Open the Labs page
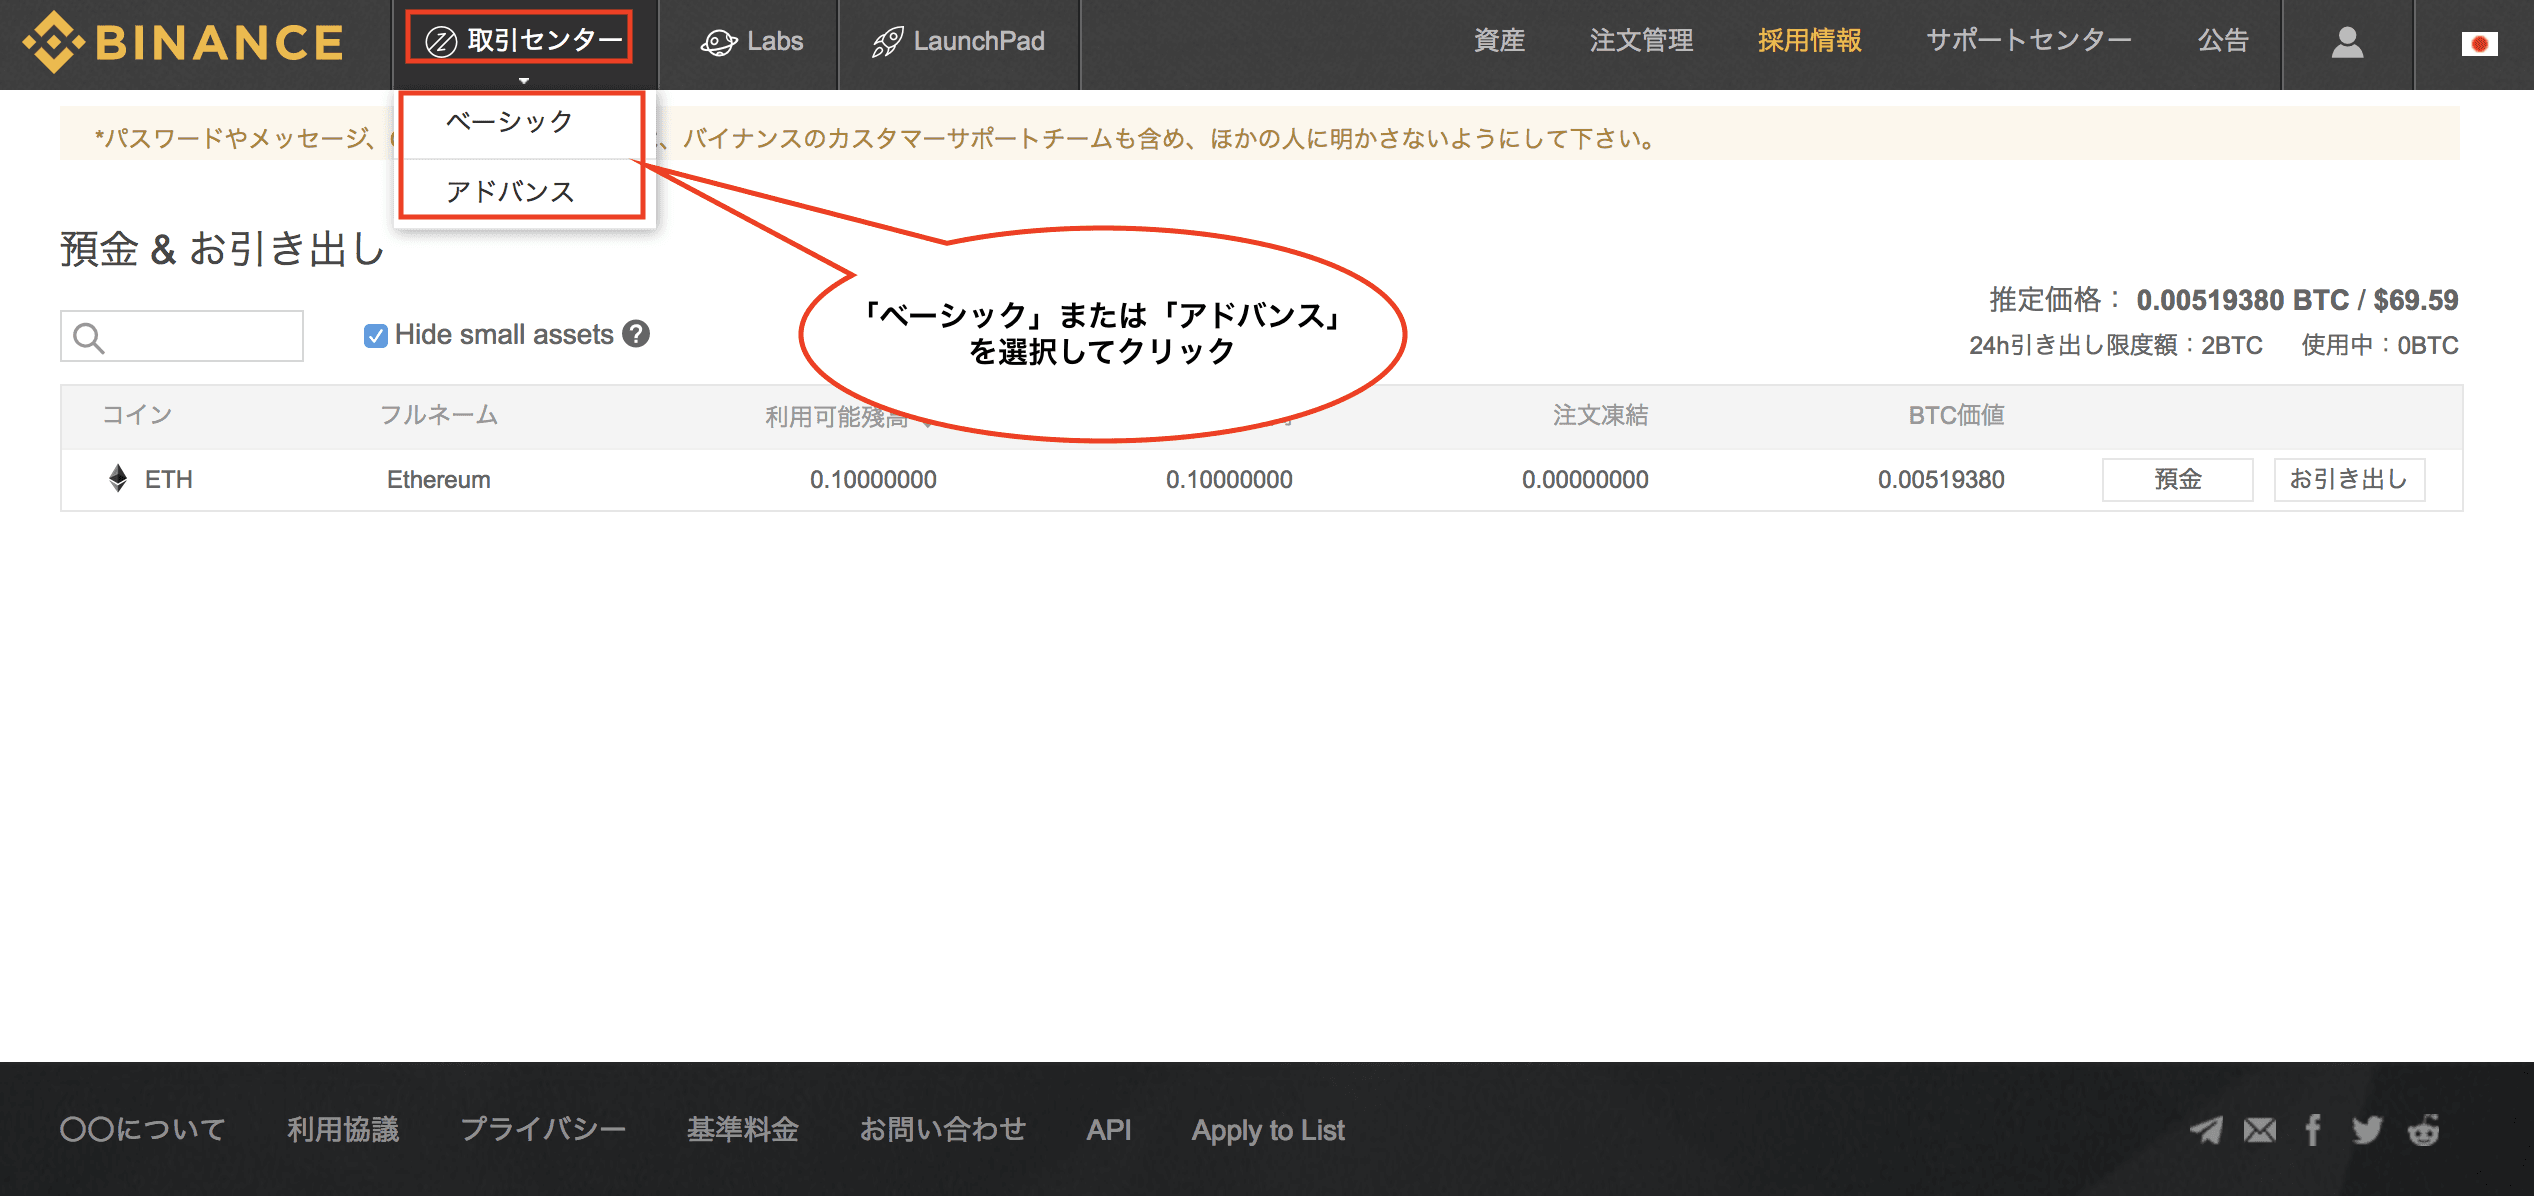This screenshot has height=1196, width=2534. click(752, 42)
